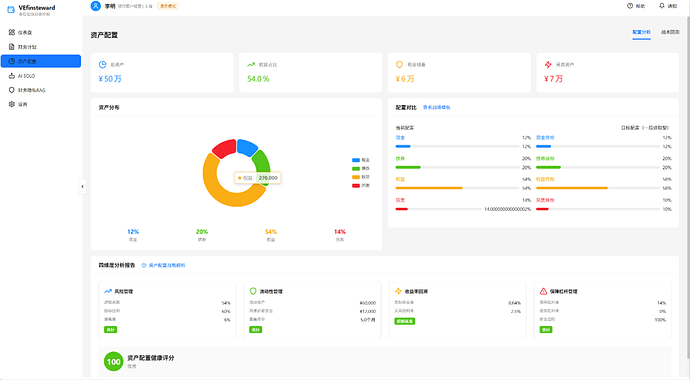
Task: Click the current cash 12% progress bar
Action: 457,146
